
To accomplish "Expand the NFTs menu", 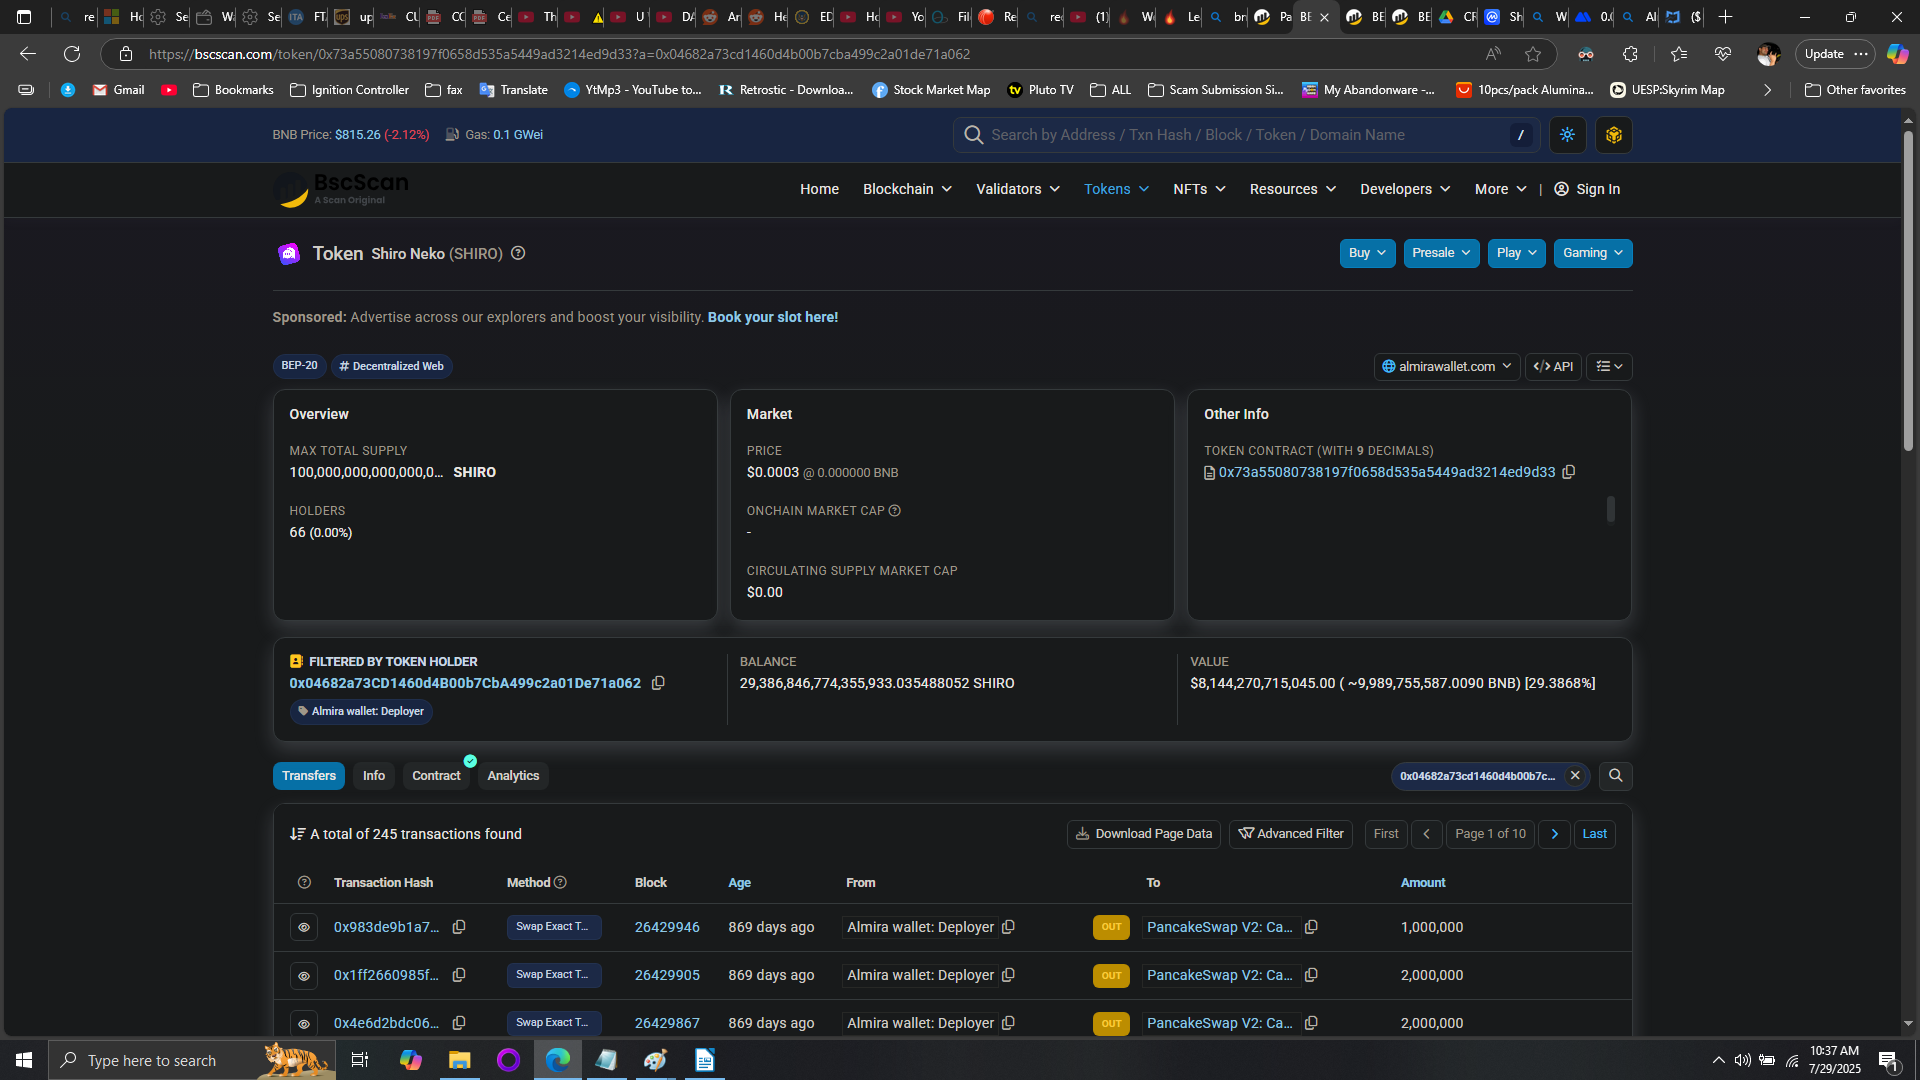I will 1199,189.
